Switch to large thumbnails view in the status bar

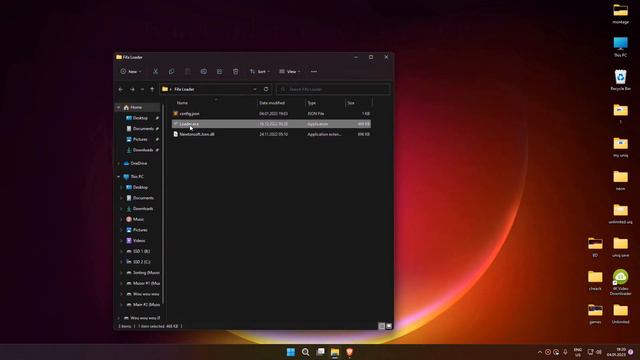pos(389,326)
